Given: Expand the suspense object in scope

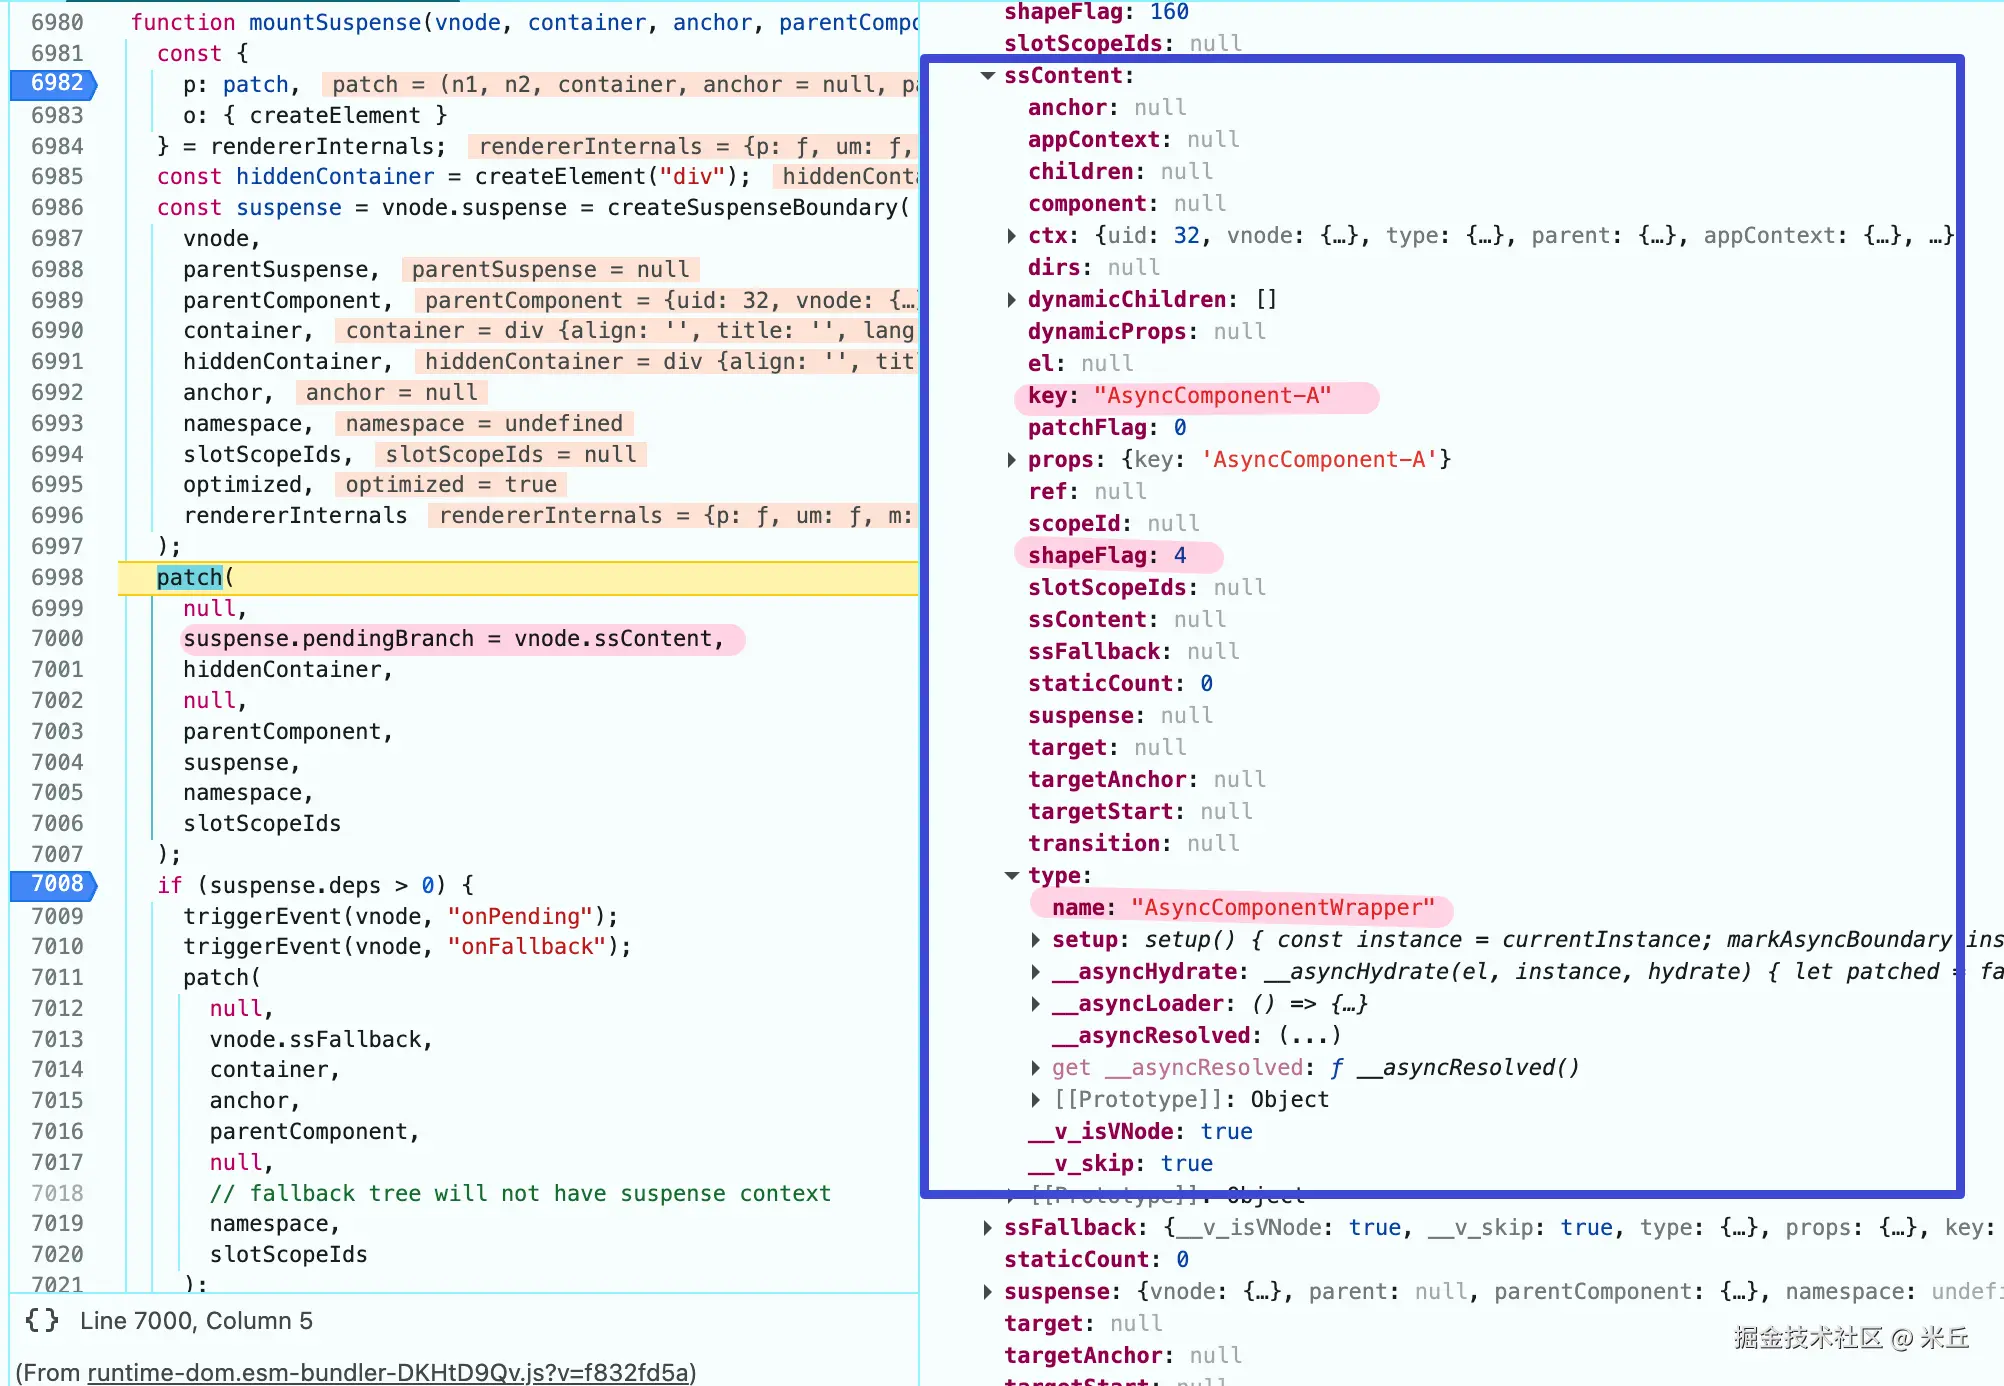Looking at the screenshot, I should point(988,1292).
